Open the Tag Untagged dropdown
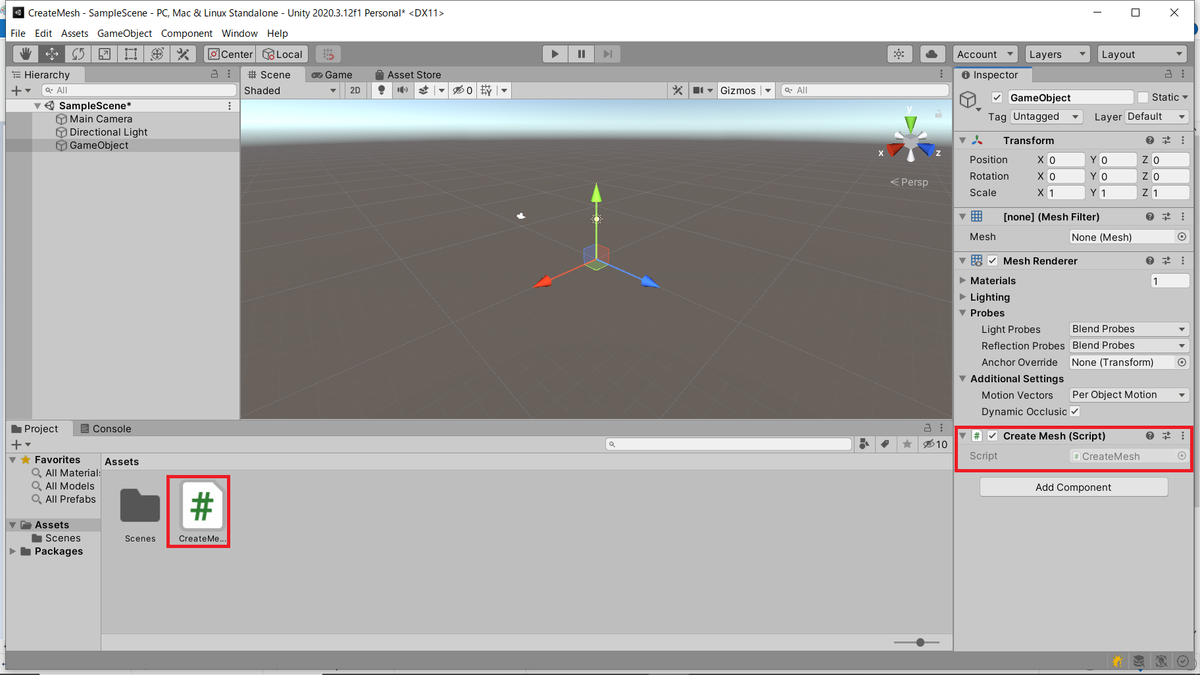The width and height of the screenshot is (1200, 675). pos(1046,116)
